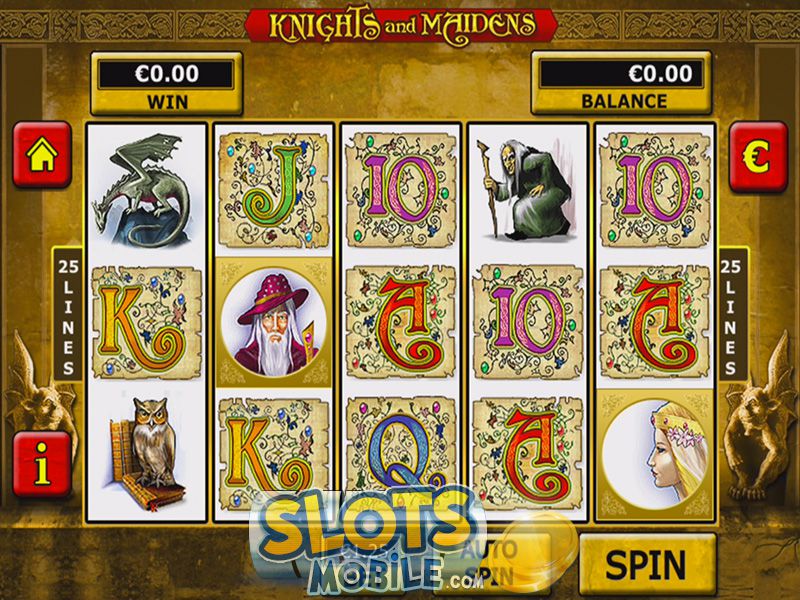
Task: Select the old witch symbol
Action: [x=527, y=190]
